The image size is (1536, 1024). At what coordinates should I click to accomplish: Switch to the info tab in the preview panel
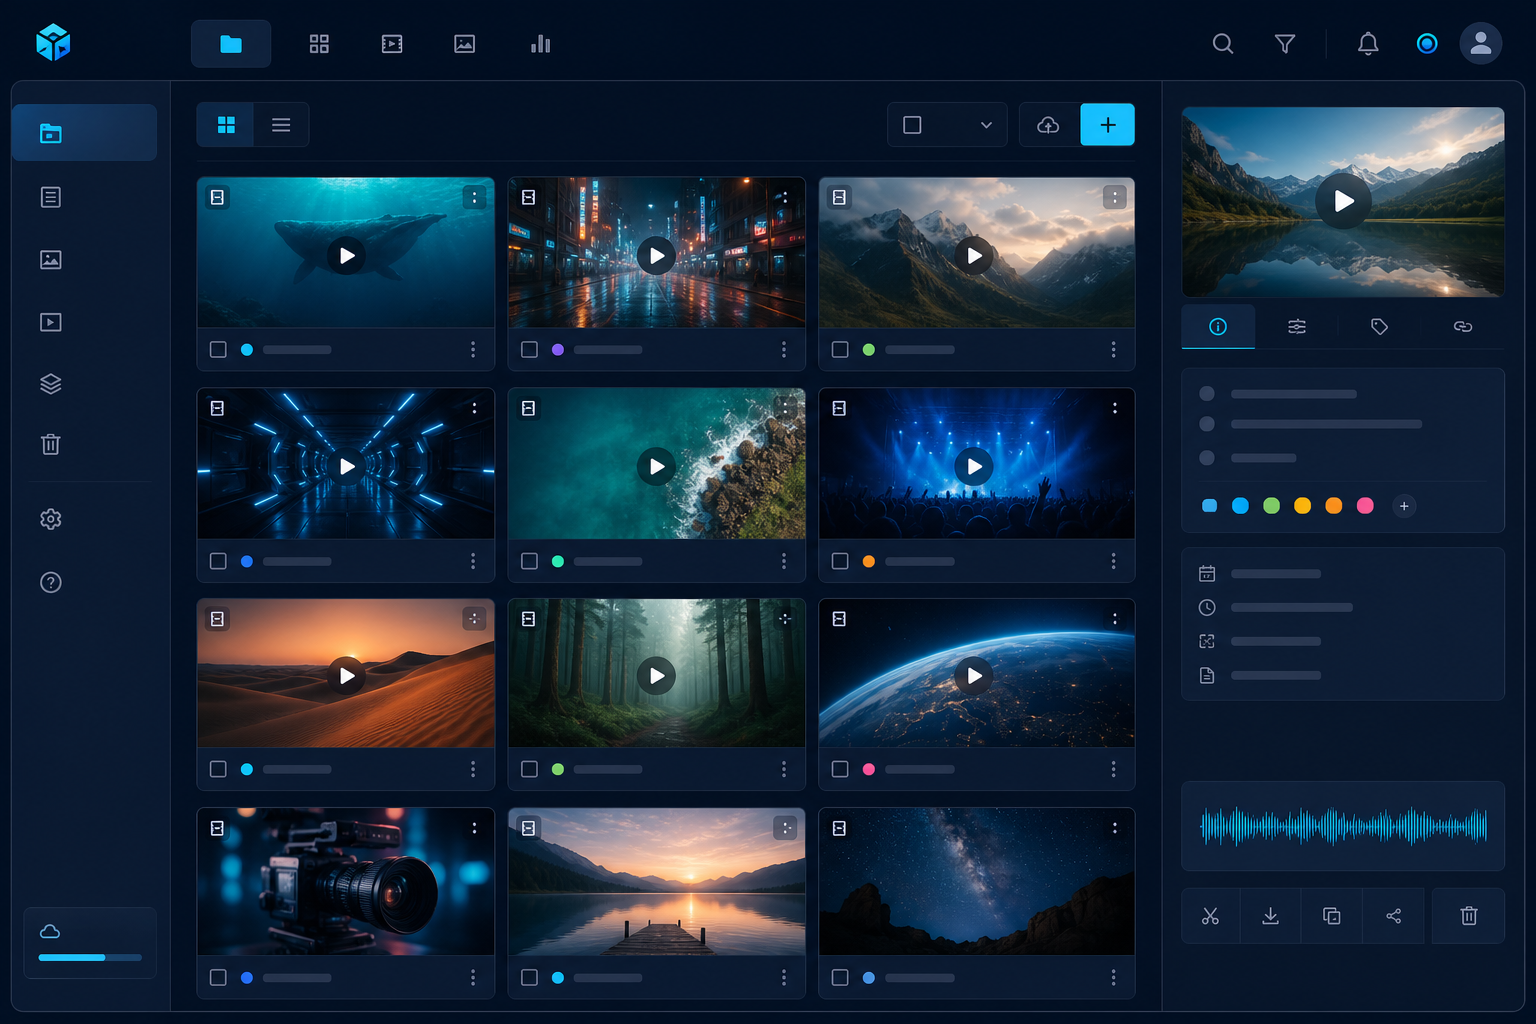1218,327
